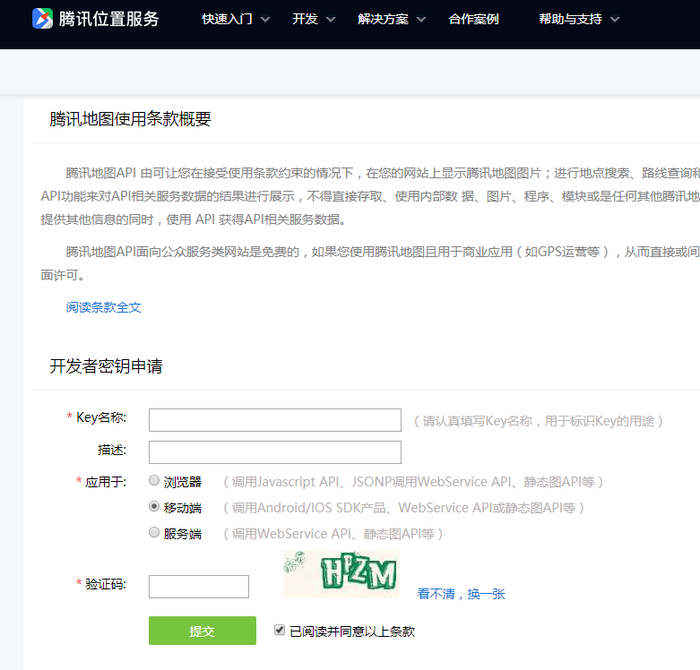Submit the form with 提交 button
This screenshot has width=700, height=670.
202,630
